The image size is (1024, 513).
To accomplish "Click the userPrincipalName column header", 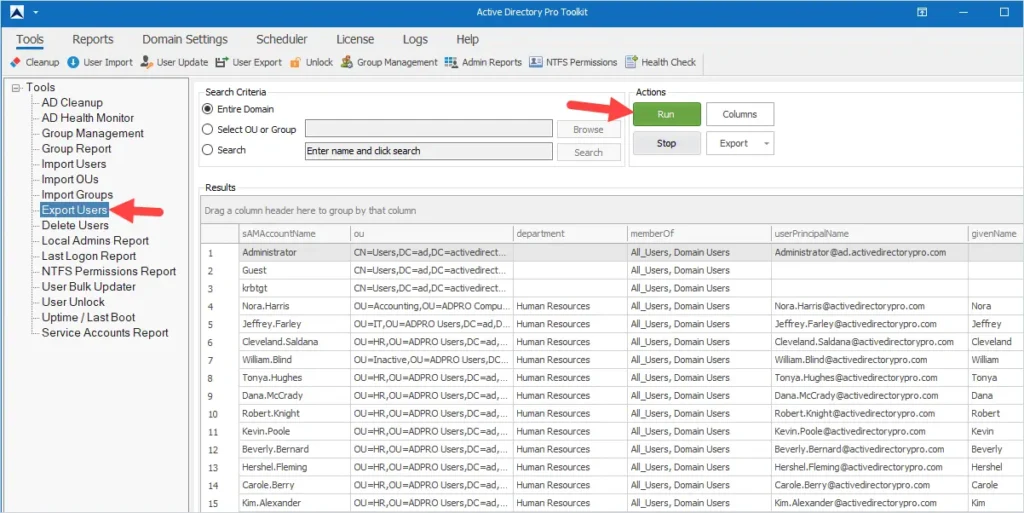I will 870,234.
